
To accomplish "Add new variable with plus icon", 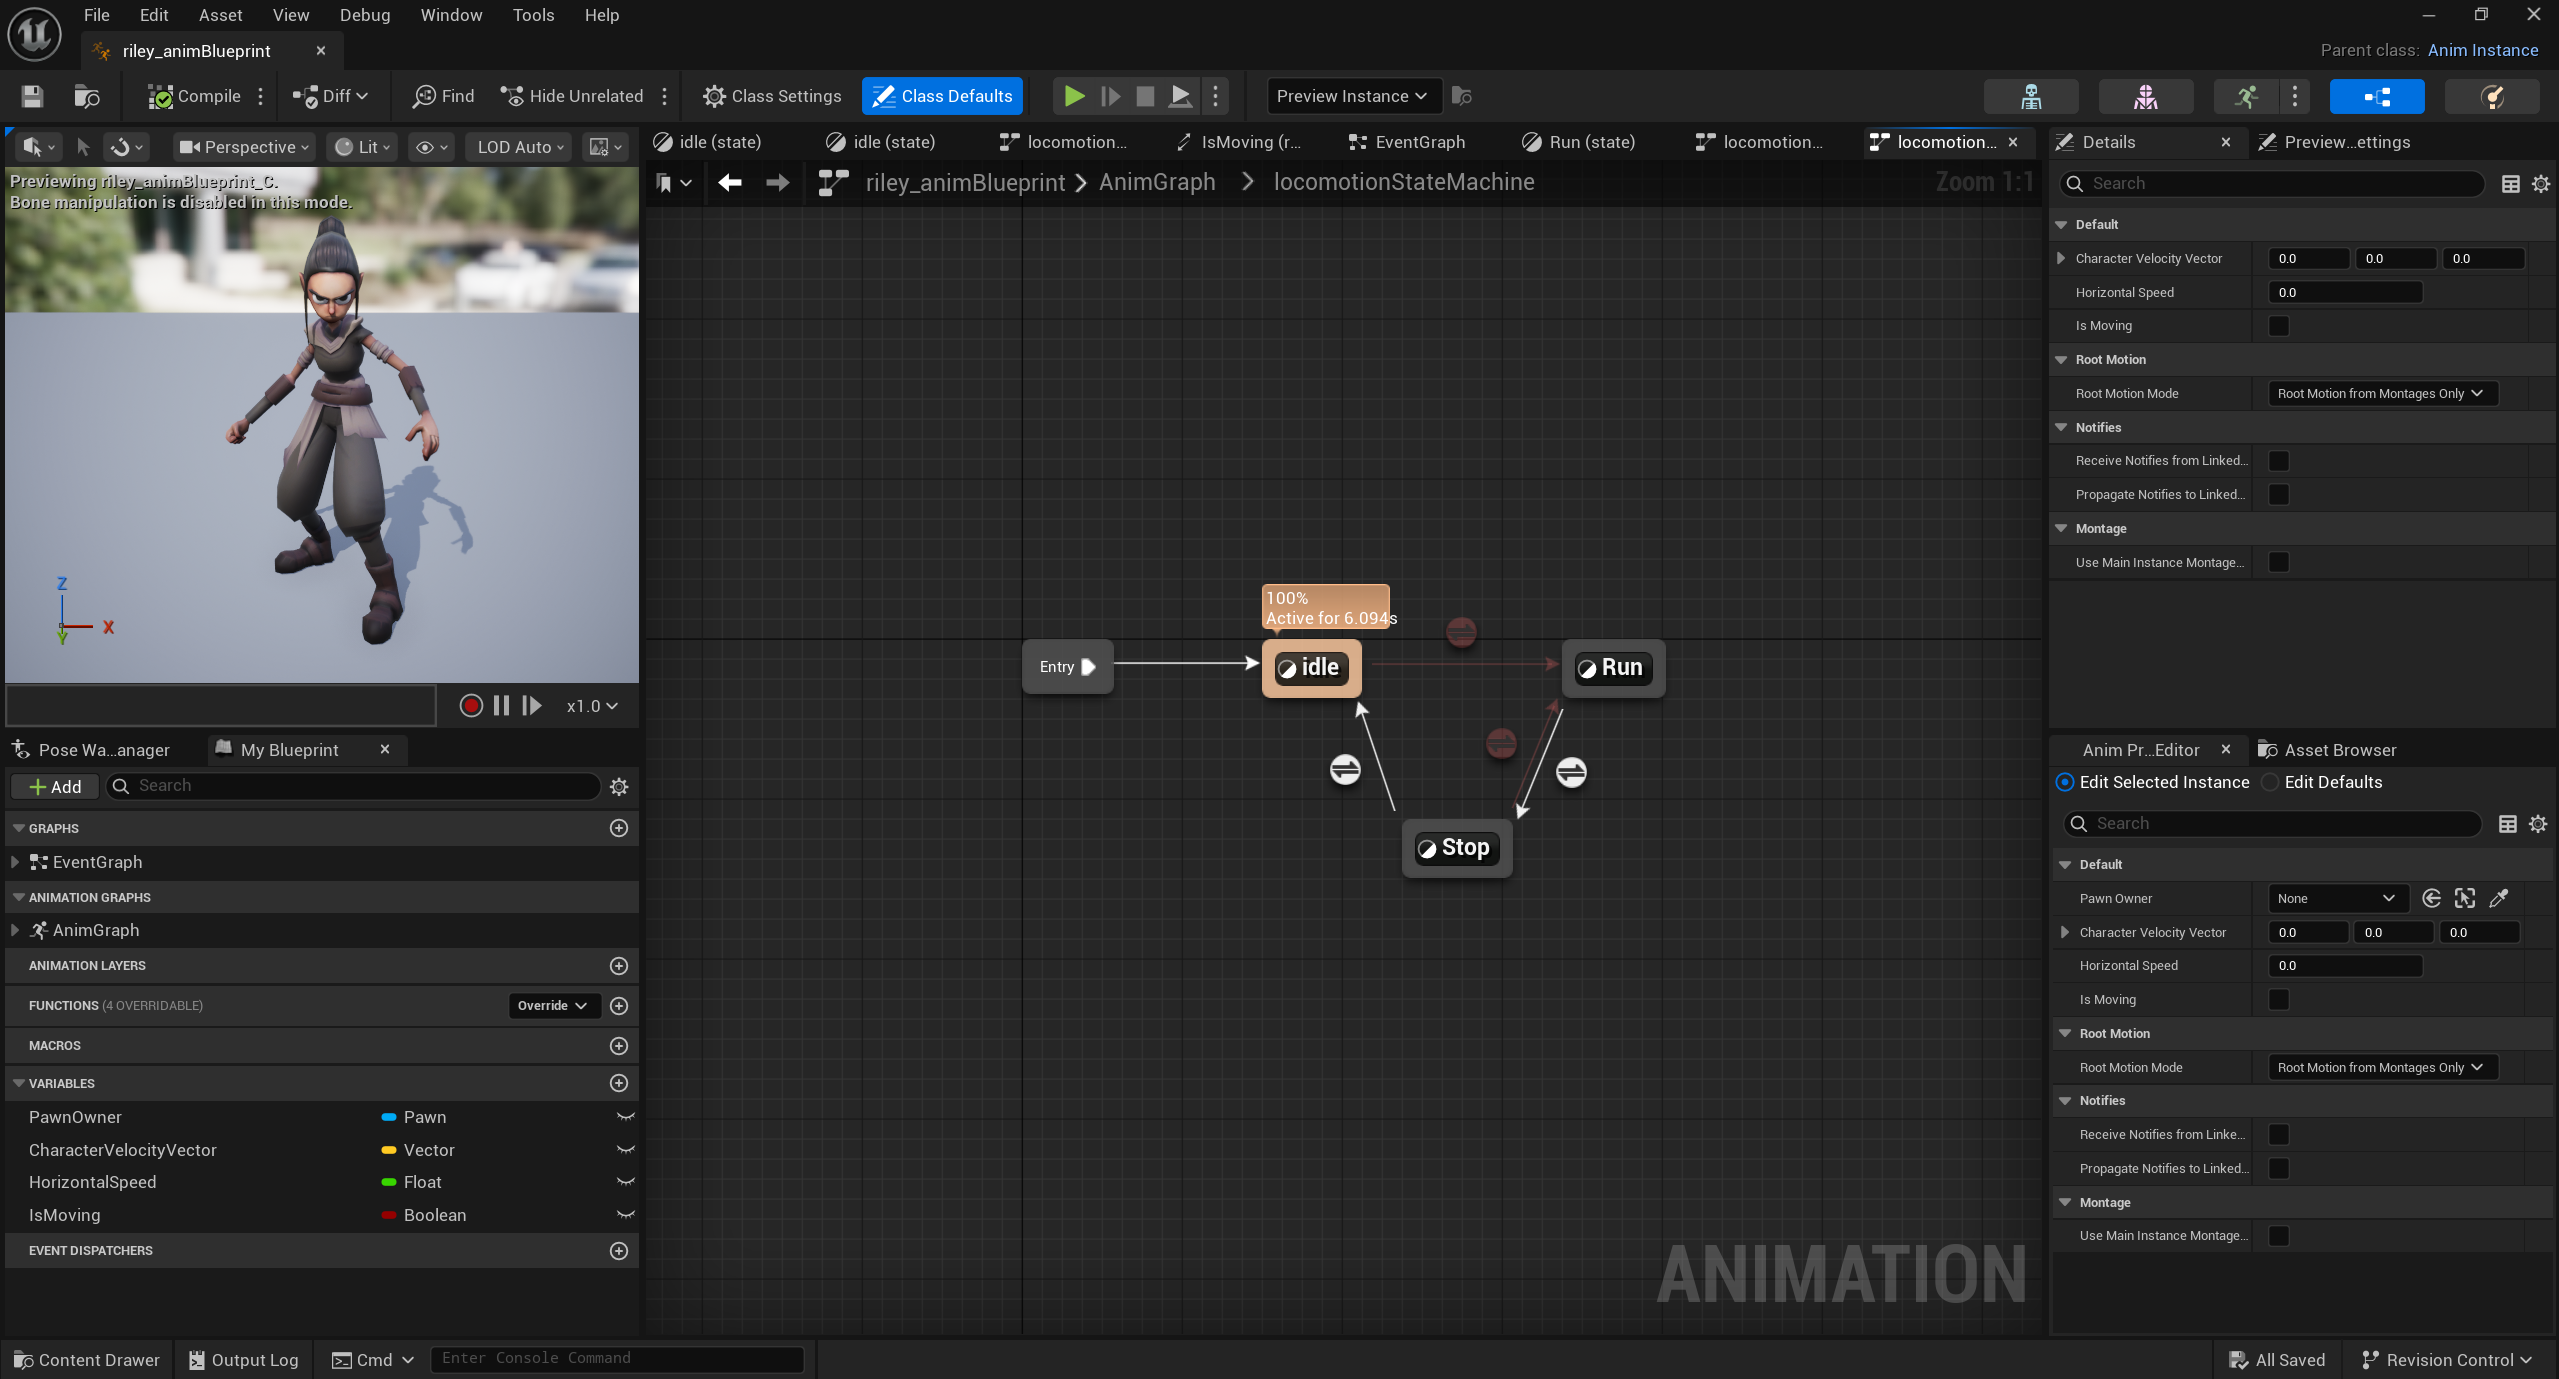I will click(x=619, y=1083).
